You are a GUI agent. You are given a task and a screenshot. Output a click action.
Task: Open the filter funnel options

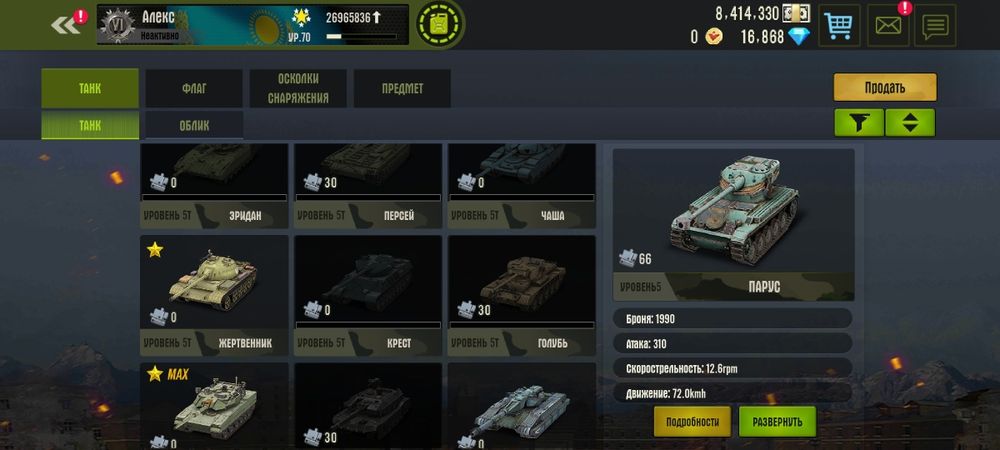click(x=859, y=122)
